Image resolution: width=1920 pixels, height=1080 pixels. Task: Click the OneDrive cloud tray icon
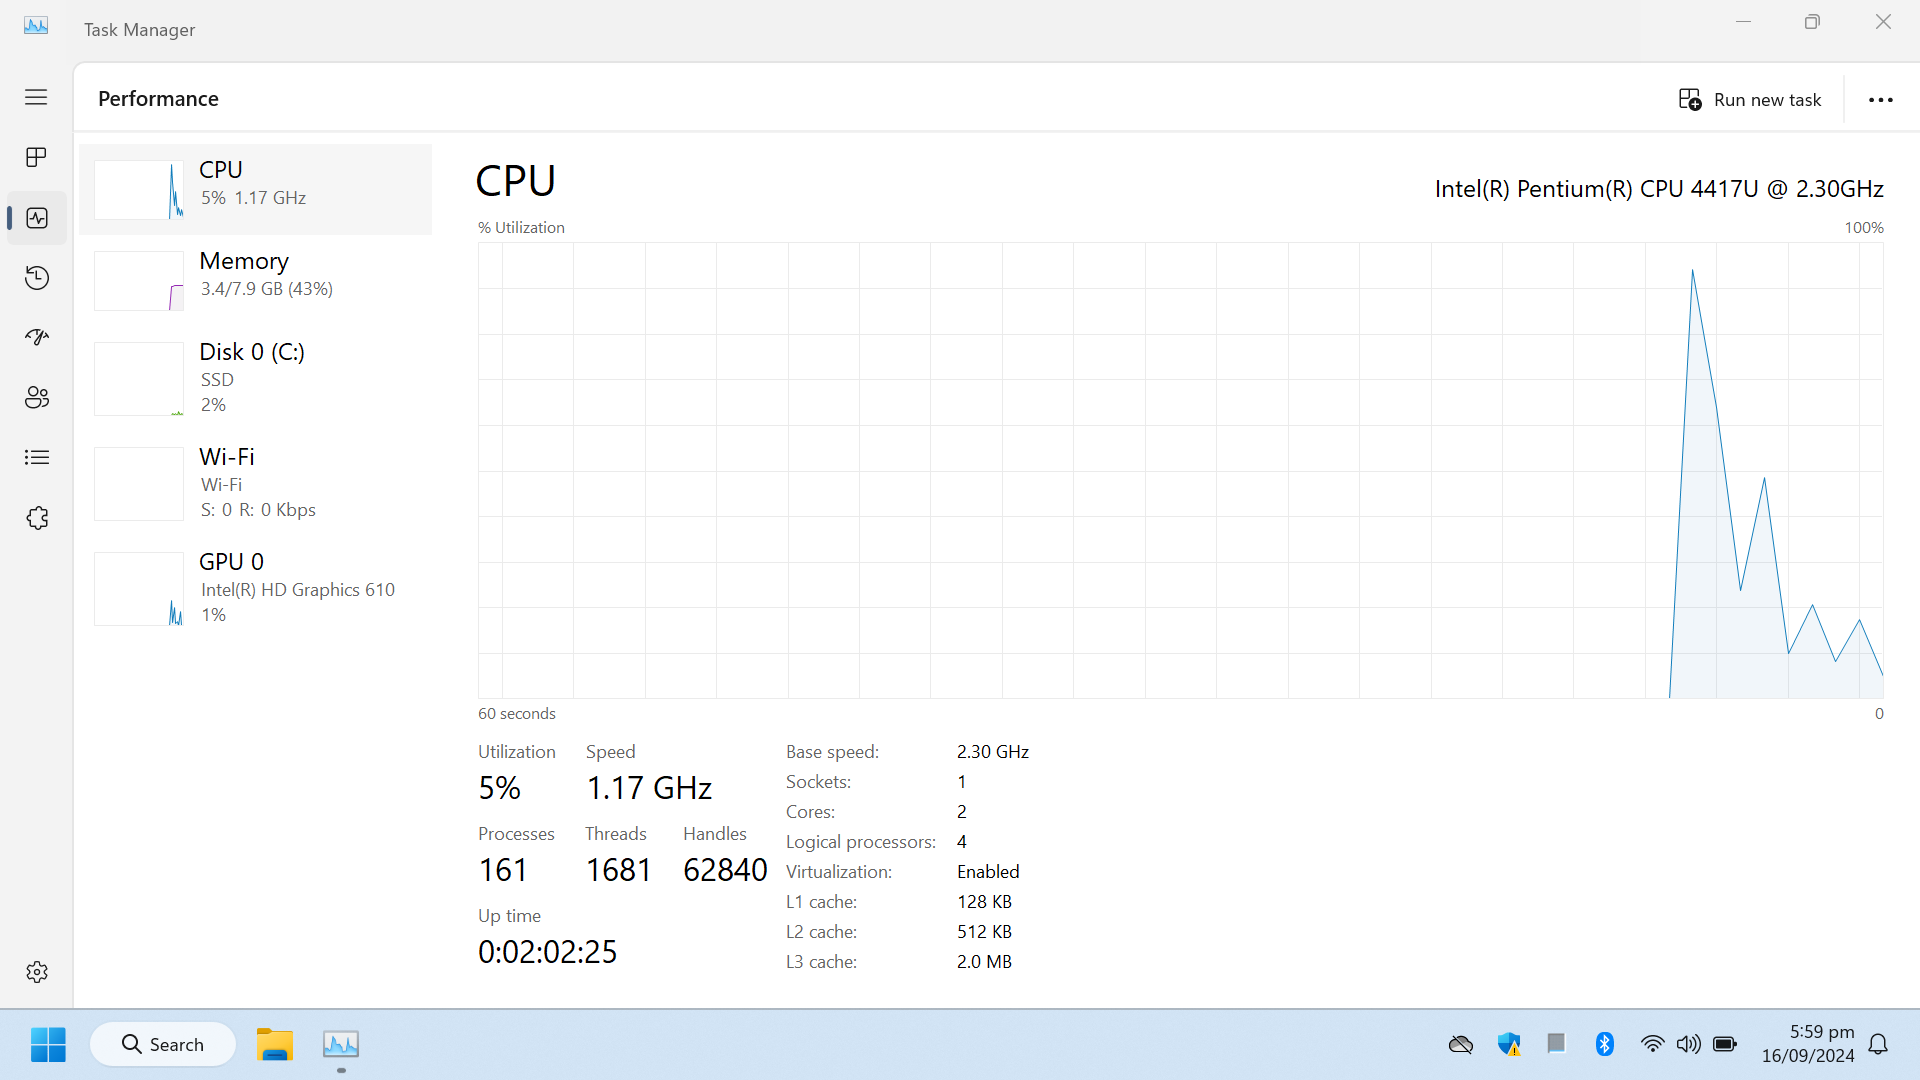1461,1044
